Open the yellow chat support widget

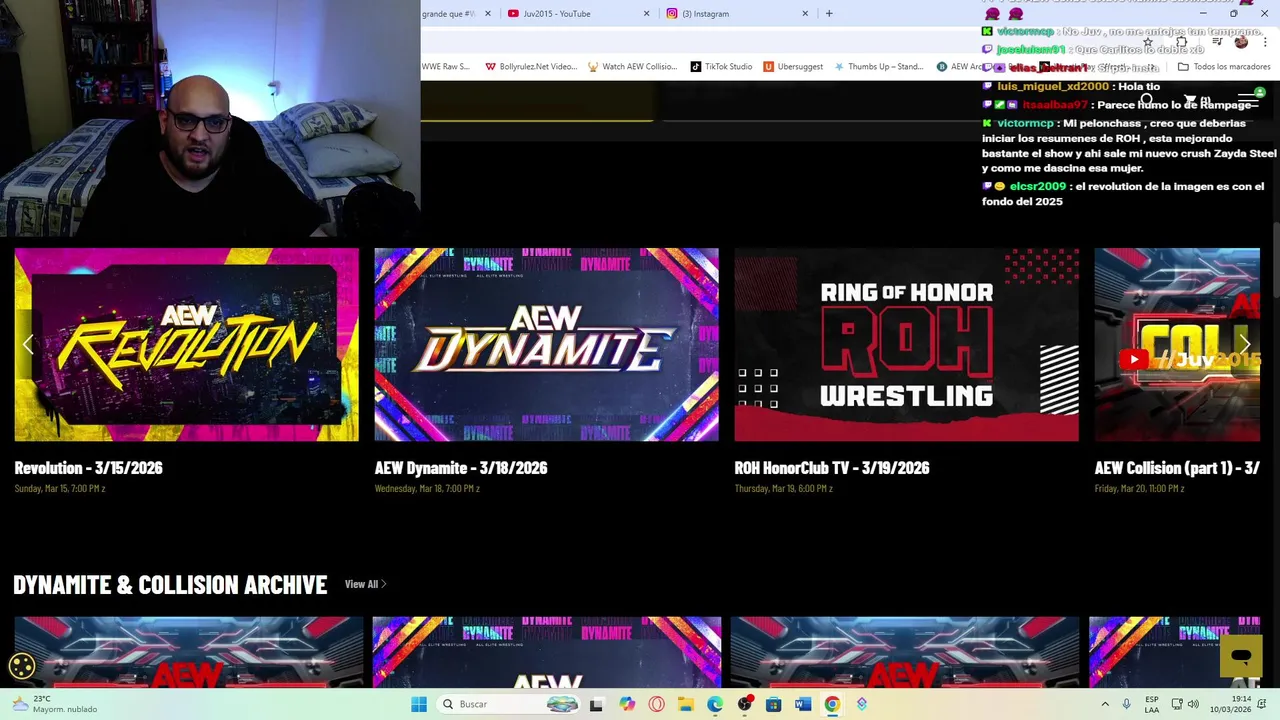[x=1241, y=656]
